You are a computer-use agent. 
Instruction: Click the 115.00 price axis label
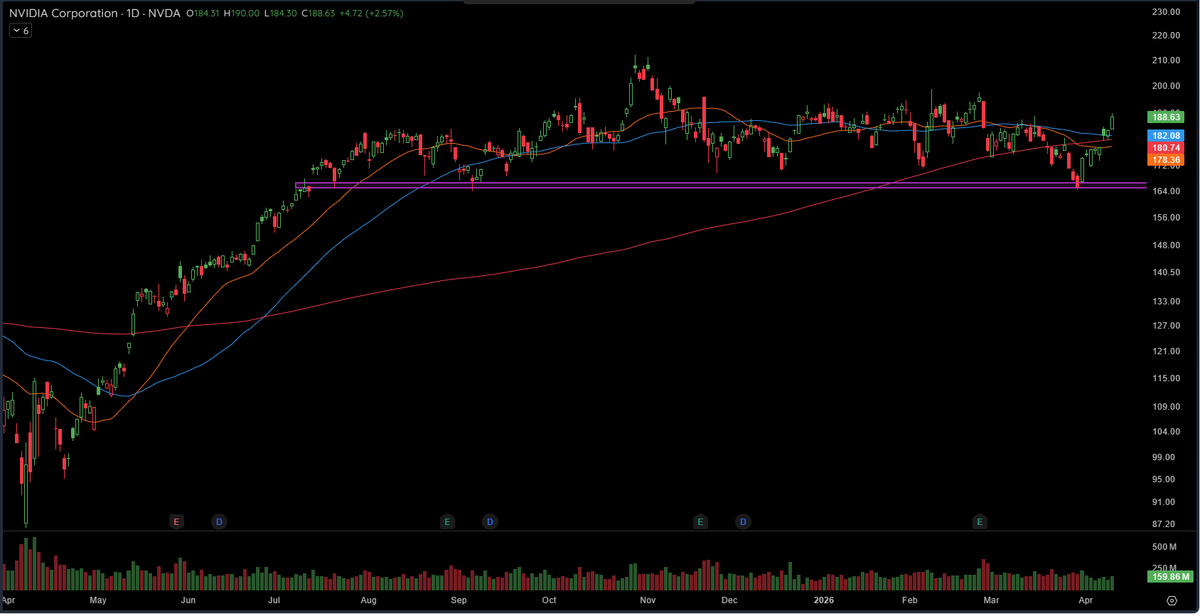click(1166, 378)
